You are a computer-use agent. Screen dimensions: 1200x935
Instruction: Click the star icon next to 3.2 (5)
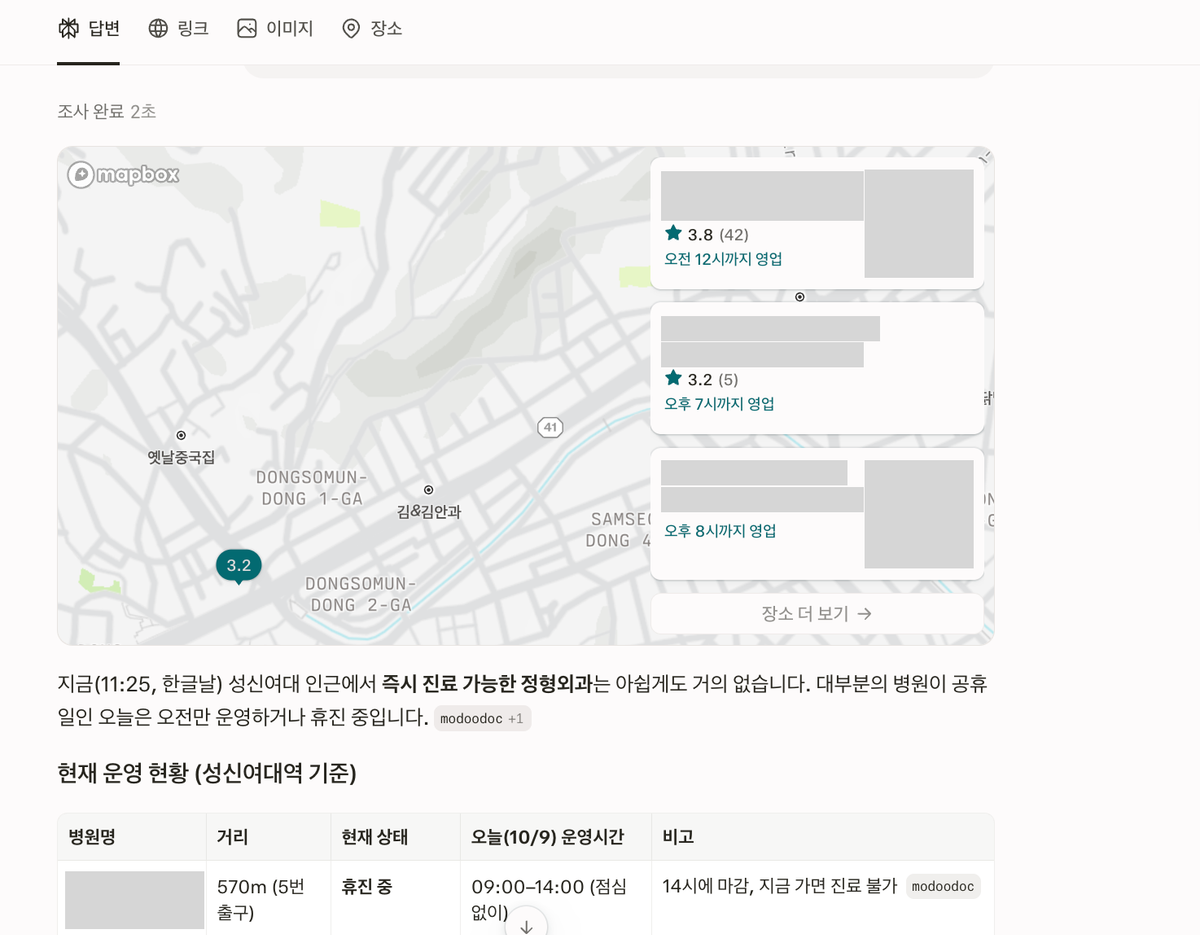pos(673,378)
